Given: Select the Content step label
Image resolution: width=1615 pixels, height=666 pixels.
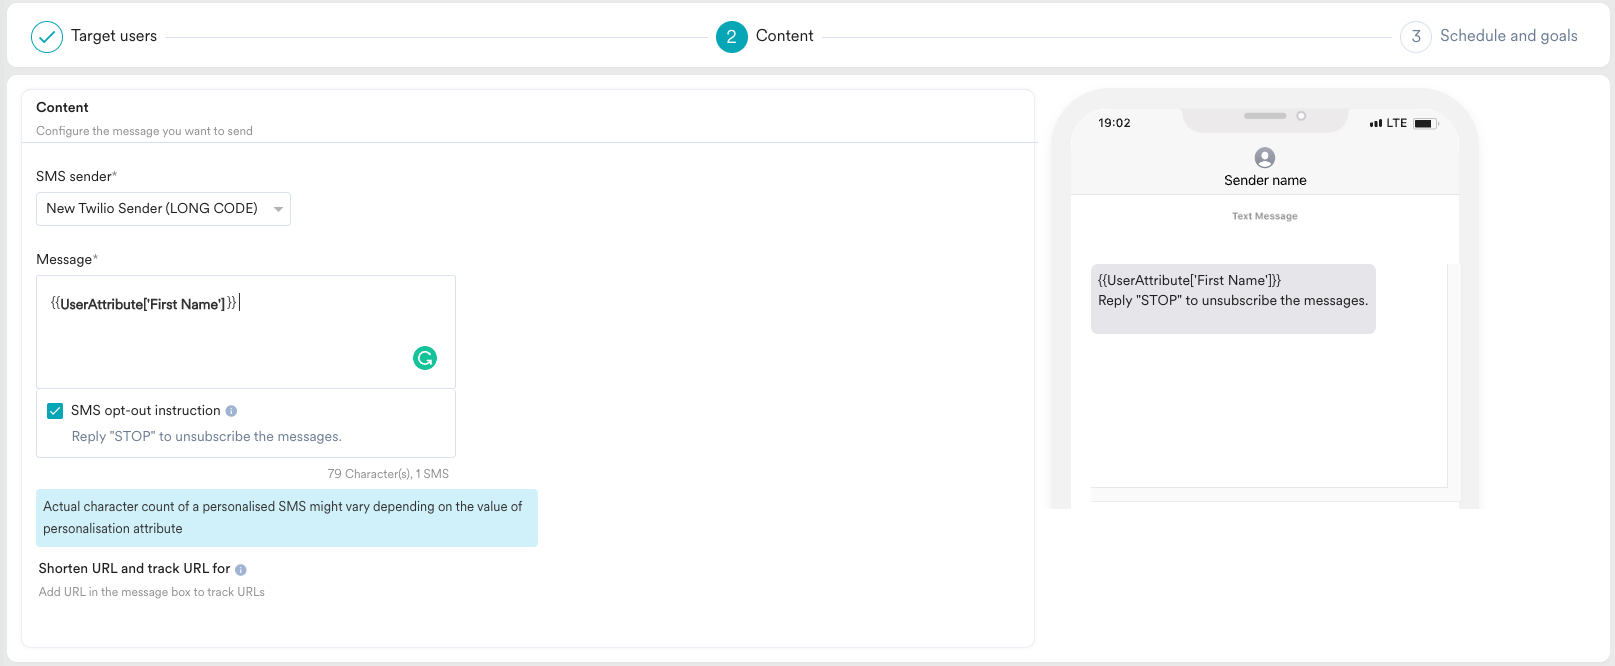Looking at the screenshot, I should tap(784, 36).
